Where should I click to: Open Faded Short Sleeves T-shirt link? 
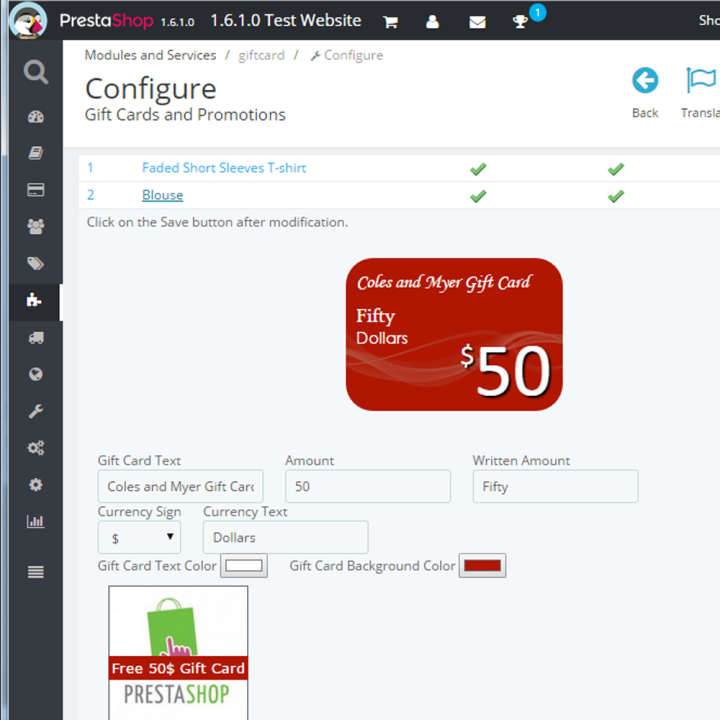pos(224,168)
